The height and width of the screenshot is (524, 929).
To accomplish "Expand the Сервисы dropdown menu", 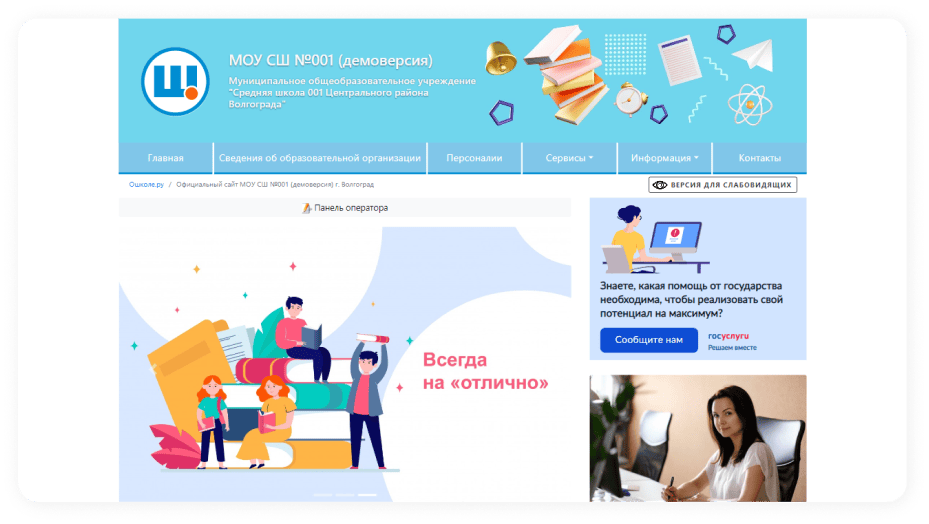I will 569,158.
